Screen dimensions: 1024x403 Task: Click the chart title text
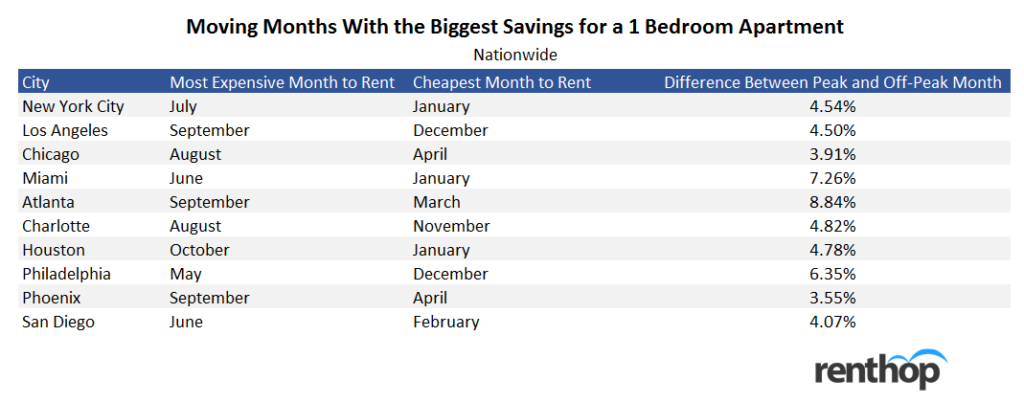point(515,26)
